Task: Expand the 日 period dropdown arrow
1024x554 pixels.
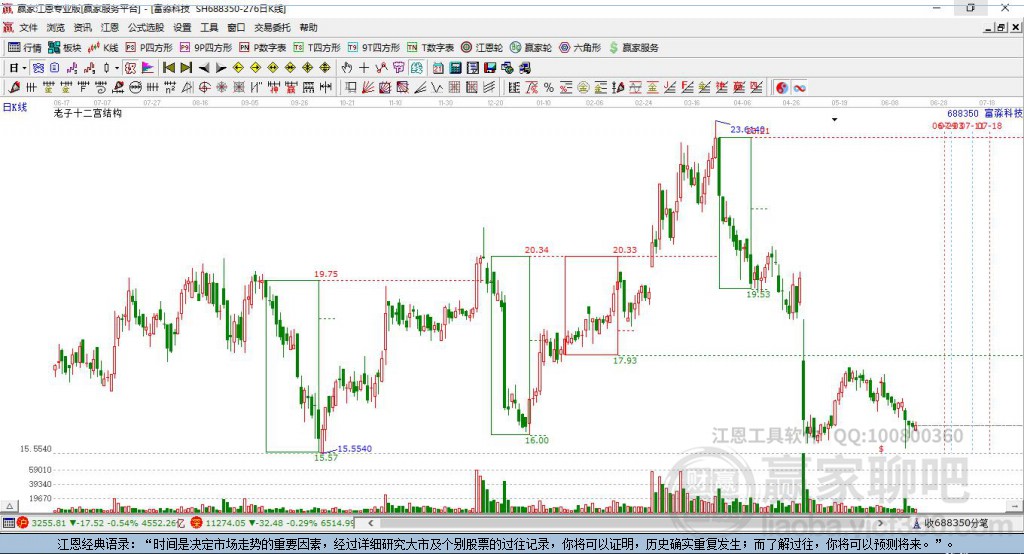Action: coord(24,68)
